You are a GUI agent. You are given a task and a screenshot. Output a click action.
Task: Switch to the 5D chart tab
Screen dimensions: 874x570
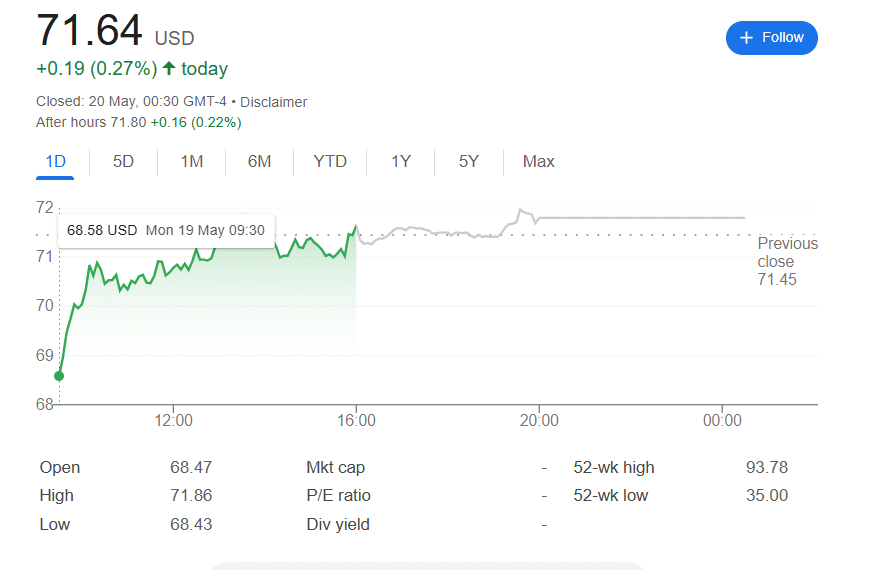tap(123, 162)
